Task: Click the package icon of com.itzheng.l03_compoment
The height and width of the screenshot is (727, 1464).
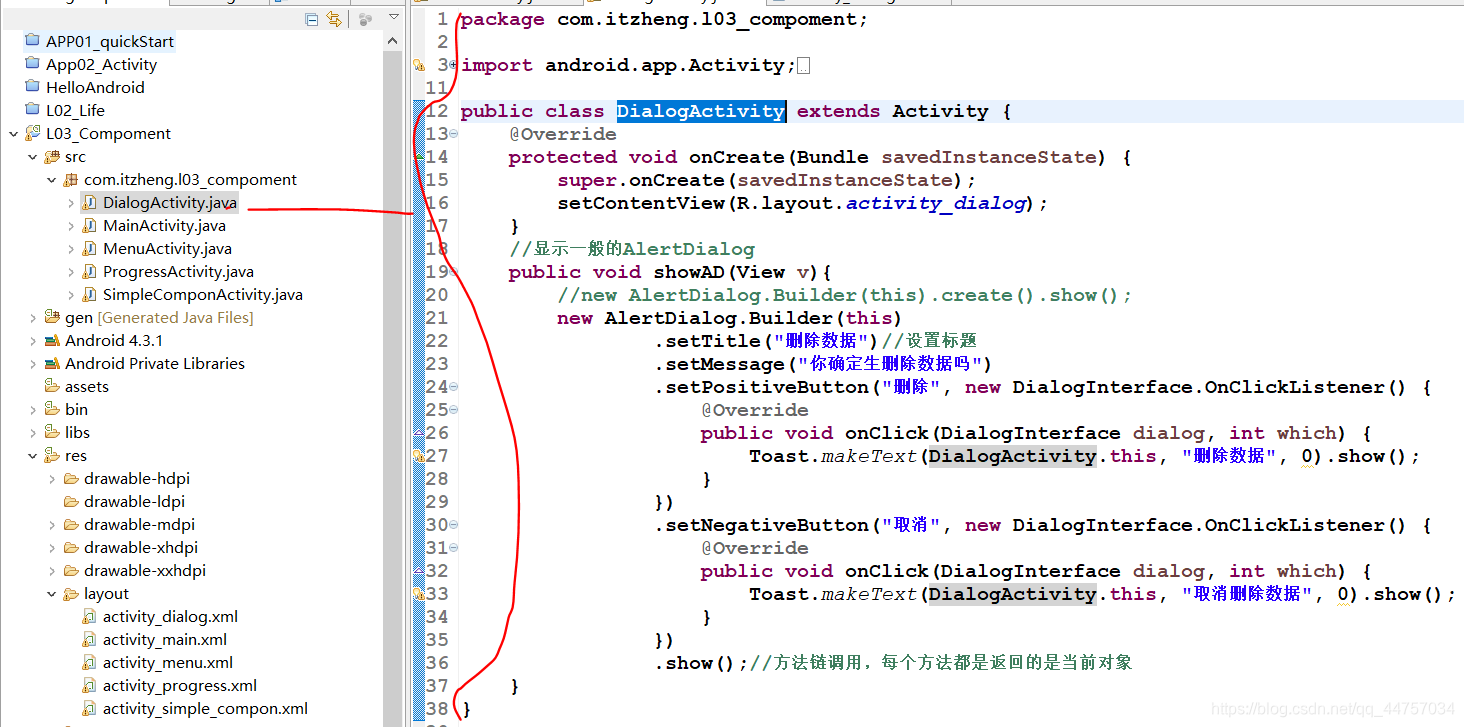Action: (71, 180)
